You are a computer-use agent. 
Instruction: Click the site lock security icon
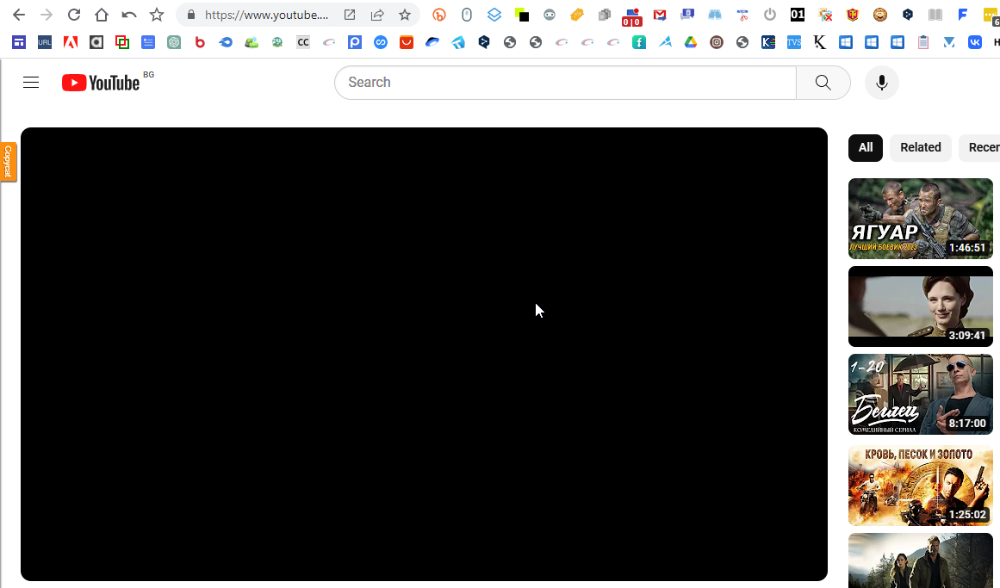191,15
